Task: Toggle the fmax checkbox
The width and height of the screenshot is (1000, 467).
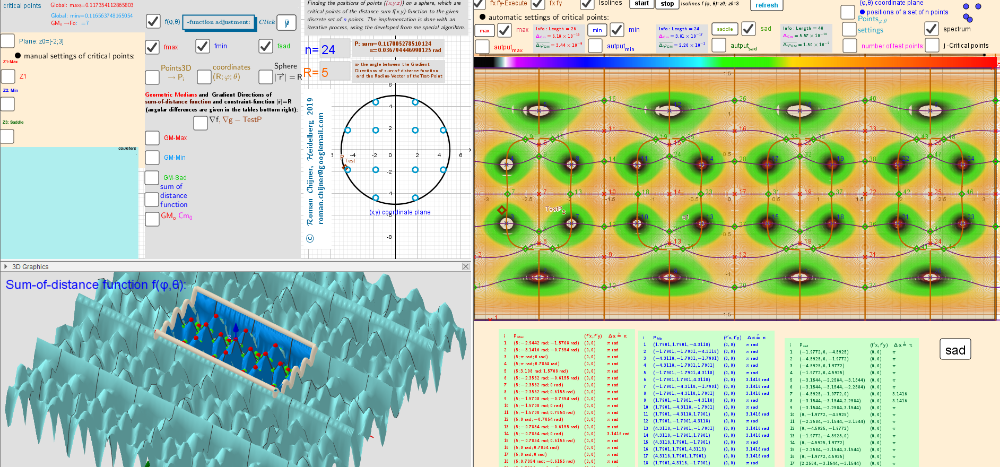Action: tap(152, 47)
